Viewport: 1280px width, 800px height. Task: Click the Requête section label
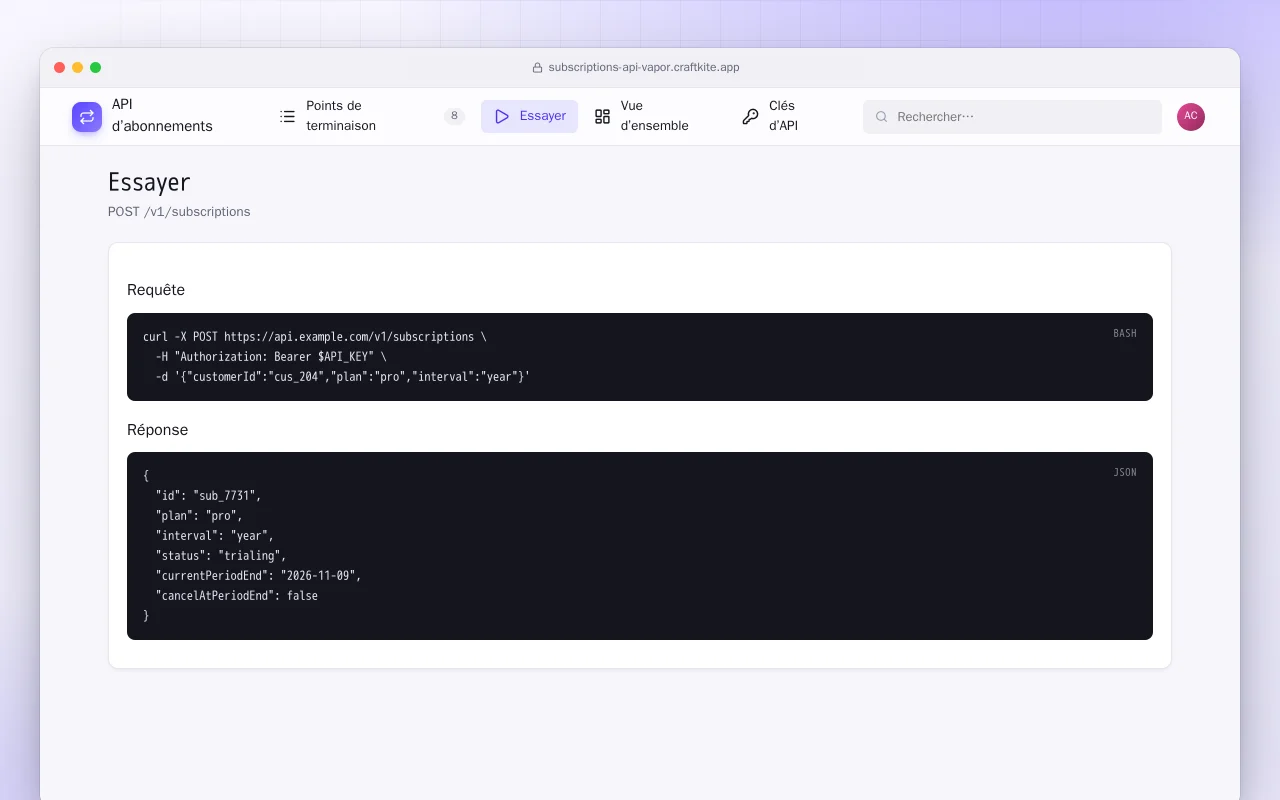[x=156, y=290]
